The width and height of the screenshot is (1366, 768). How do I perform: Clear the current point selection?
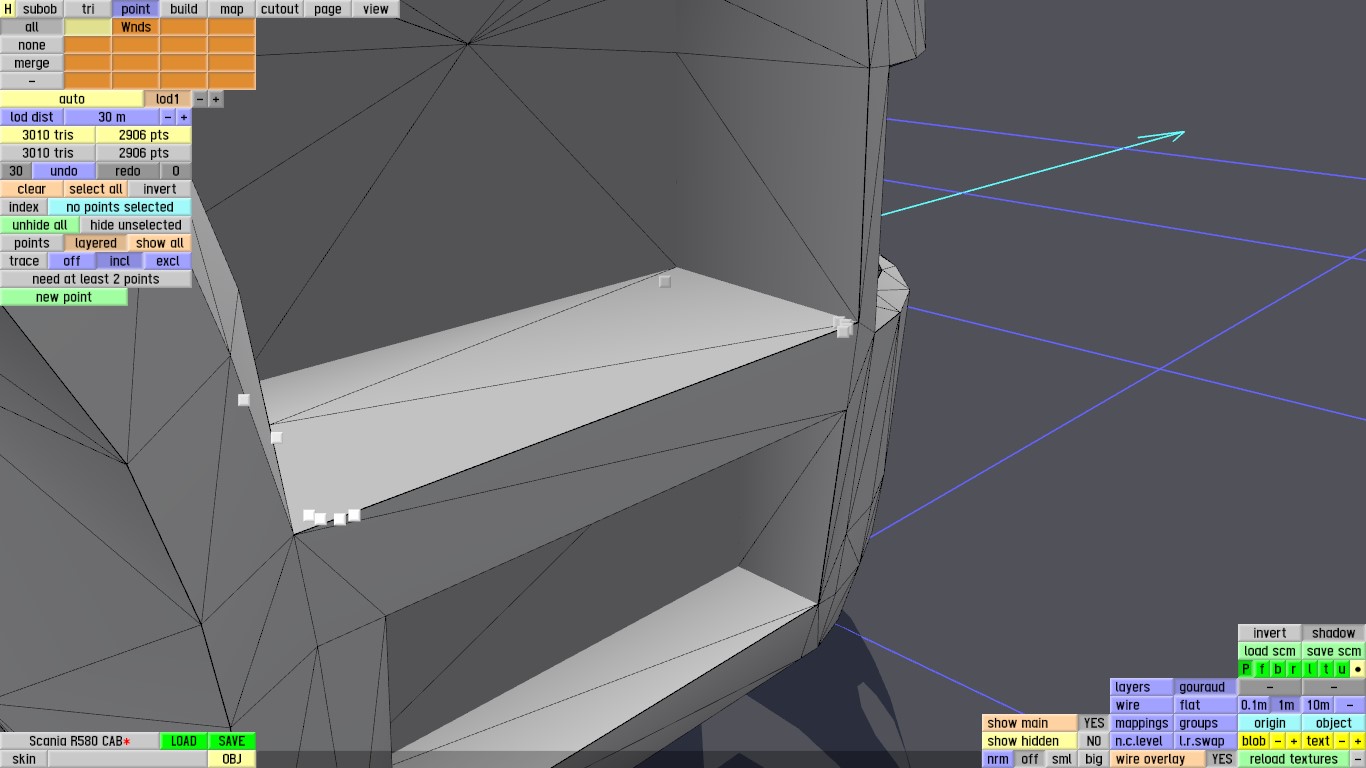[x=32, y=189]
